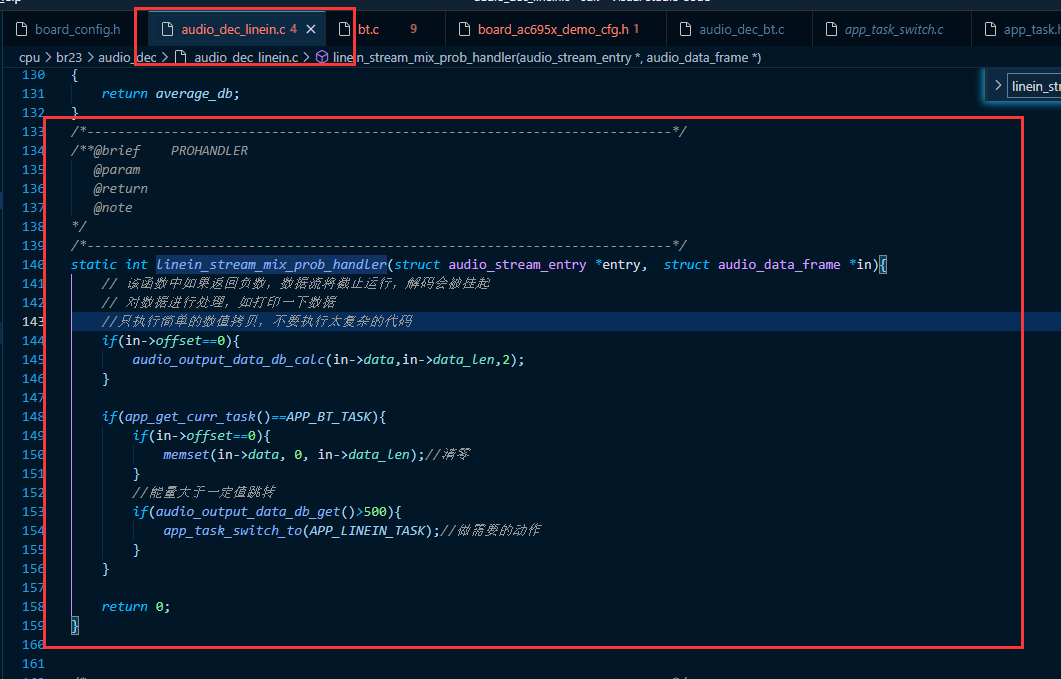Viewport: 1061px width, 679px height.
Task: Click the memset call on line 150
Action: pyautogui.click(x=186, y=454)
